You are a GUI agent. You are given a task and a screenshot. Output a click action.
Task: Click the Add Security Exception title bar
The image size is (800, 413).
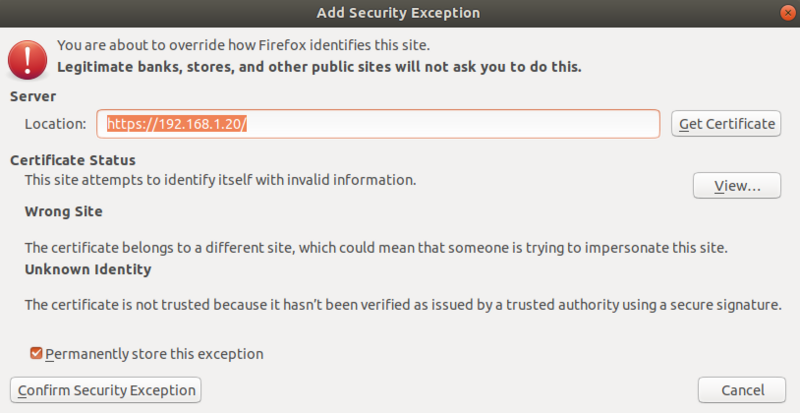[398, 13]
